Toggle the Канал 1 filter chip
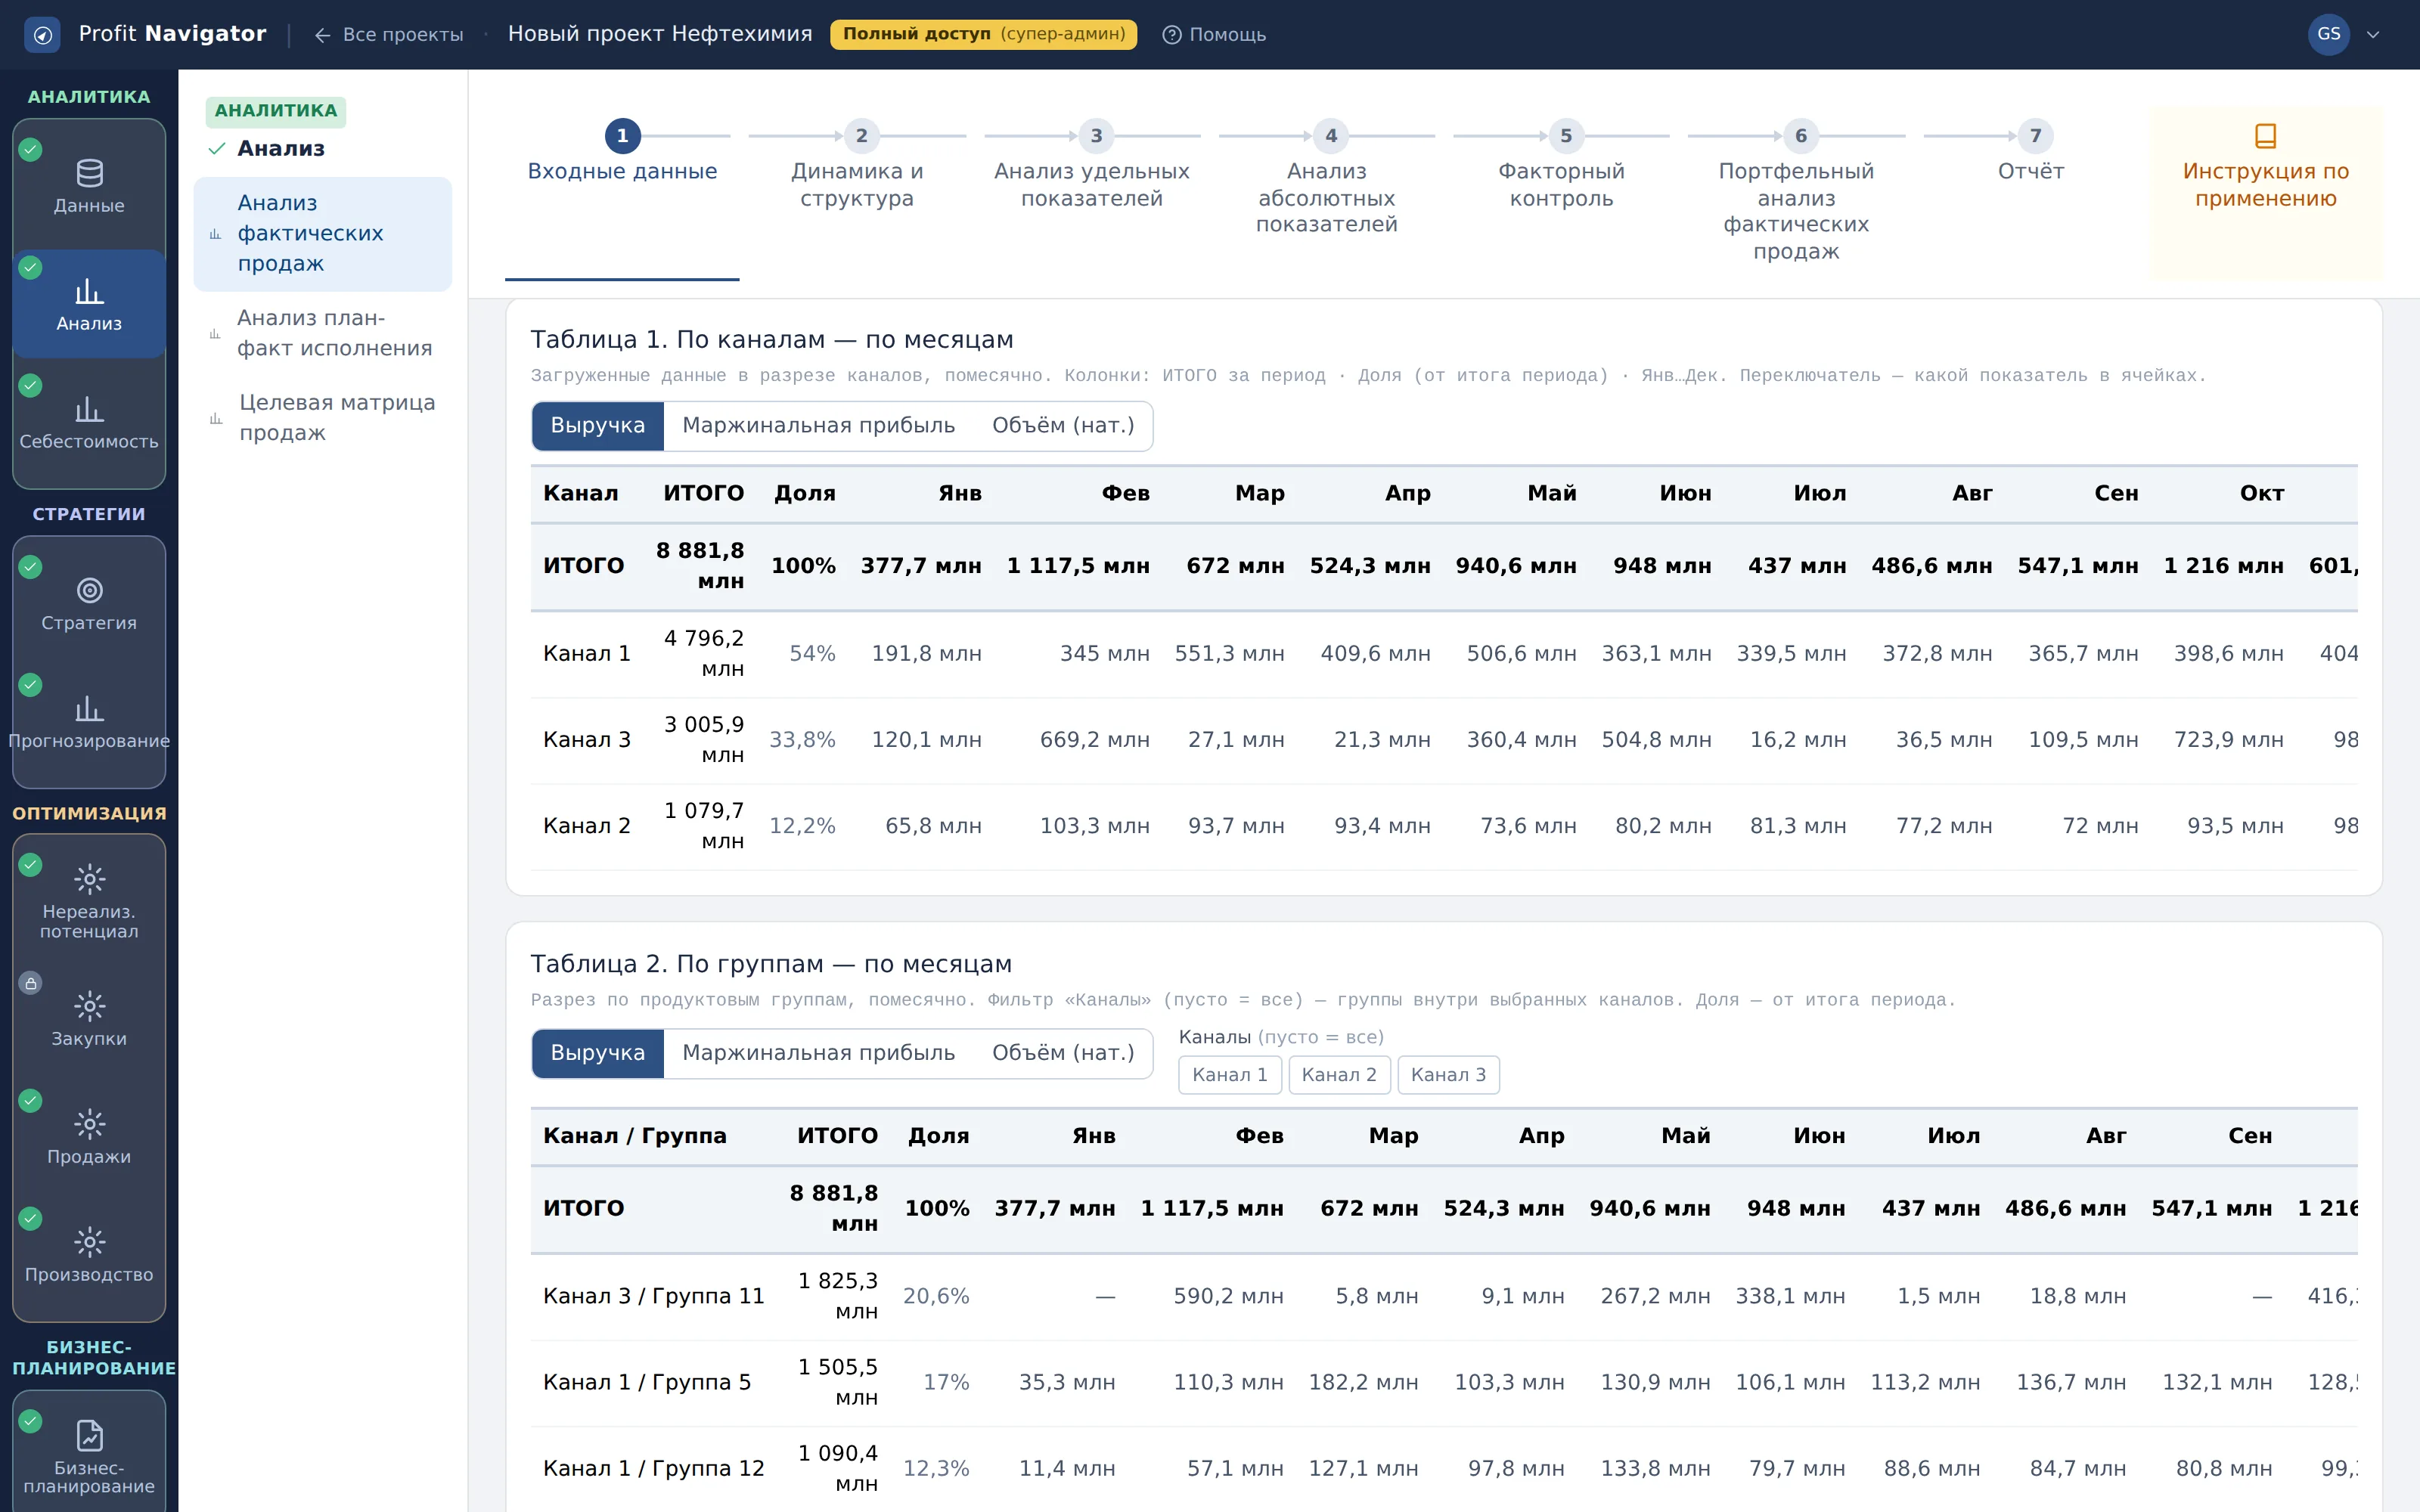The height and width of the screenshot is (1512, 2420). tap(1229, 1075)
